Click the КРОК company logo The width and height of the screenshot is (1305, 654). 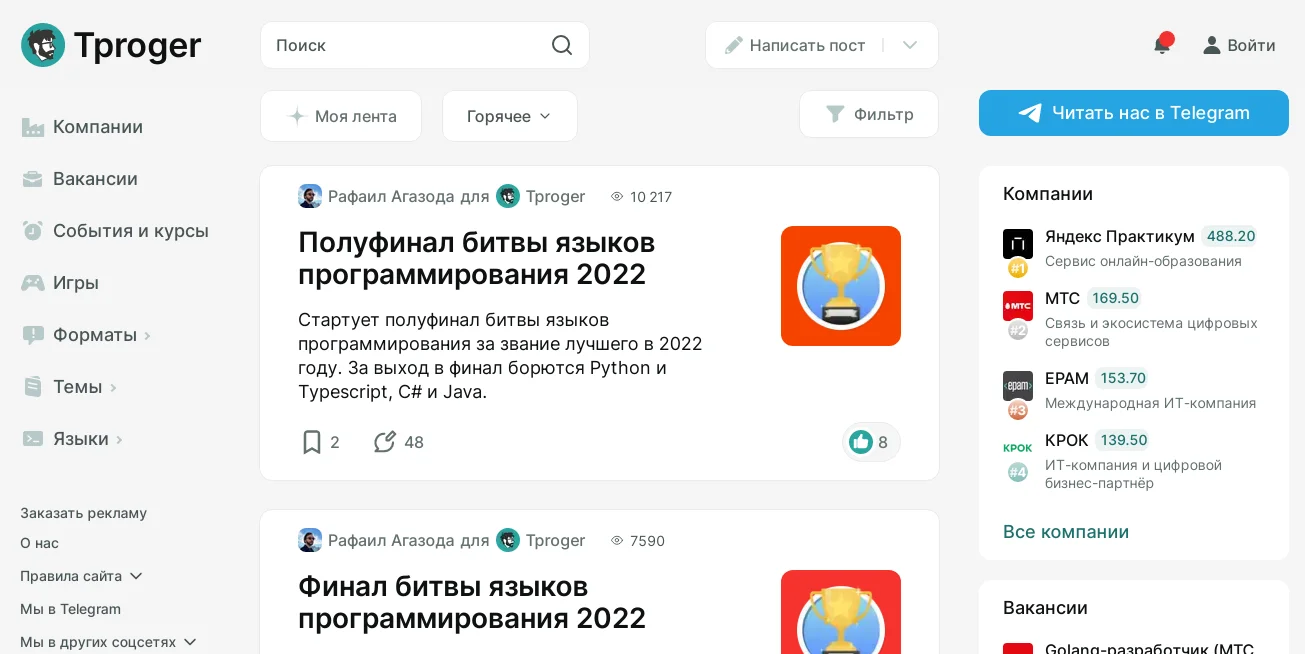tap(1018, 448)
